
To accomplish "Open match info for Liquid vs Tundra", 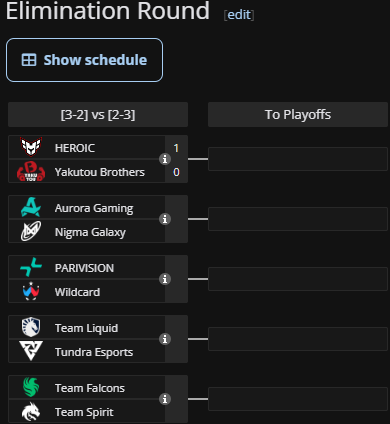I will click(165, 339).
